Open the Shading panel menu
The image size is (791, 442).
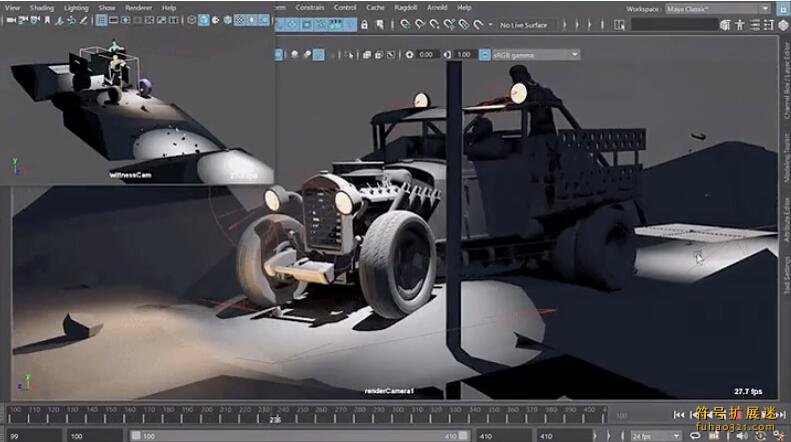coord(42,7)
